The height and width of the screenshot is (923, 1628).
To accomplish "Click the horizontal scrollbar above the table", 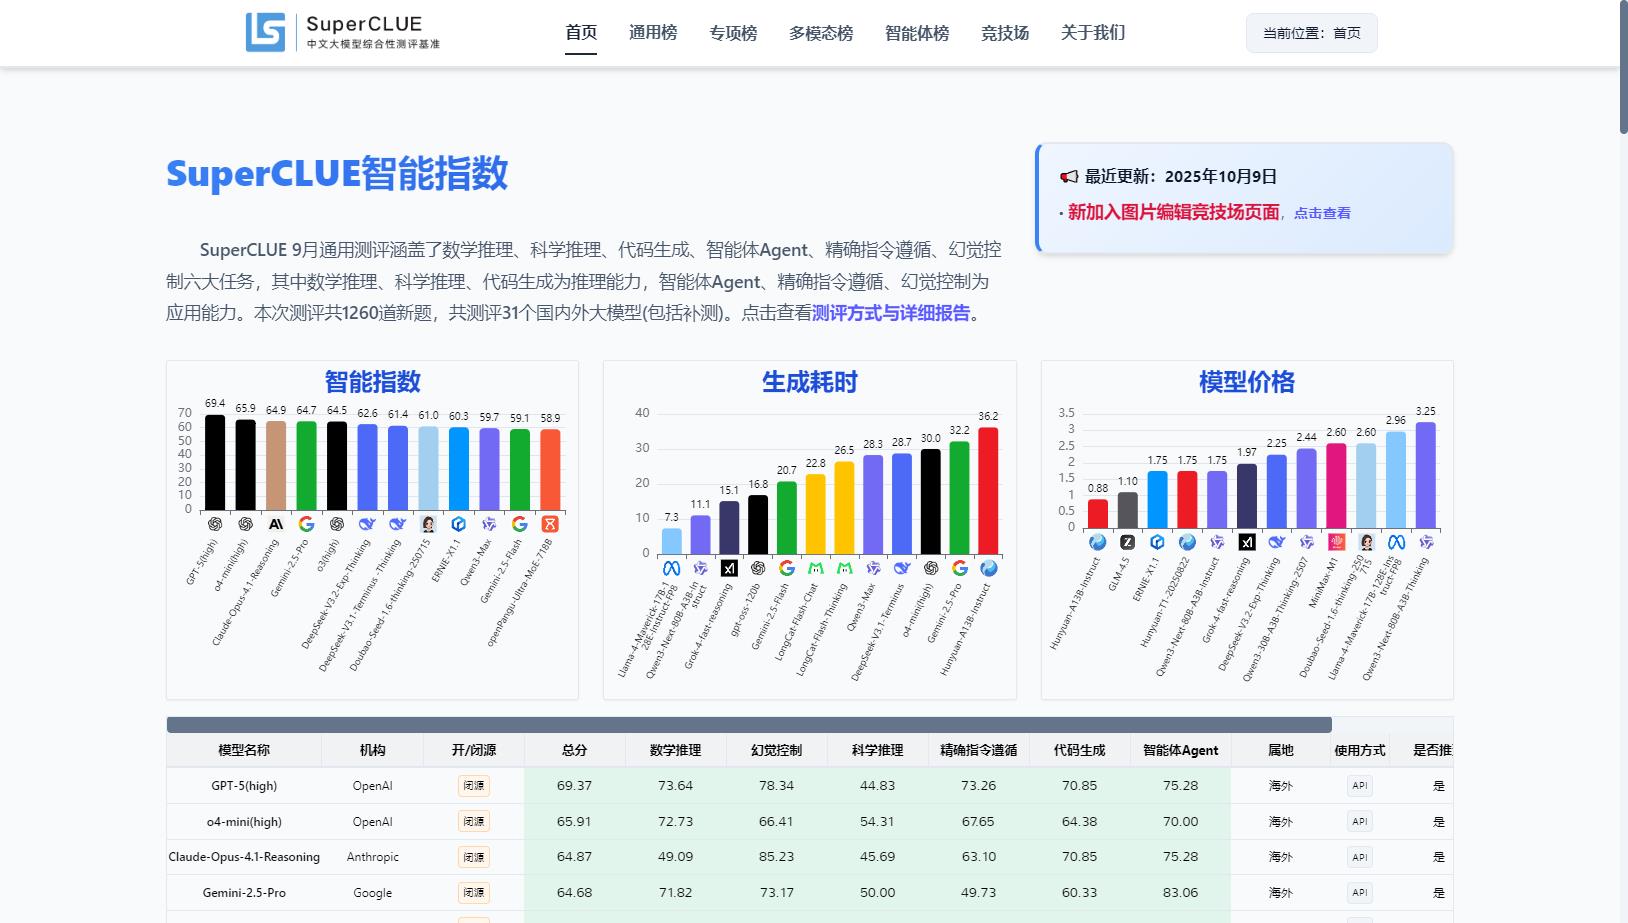I will point(748,725).
